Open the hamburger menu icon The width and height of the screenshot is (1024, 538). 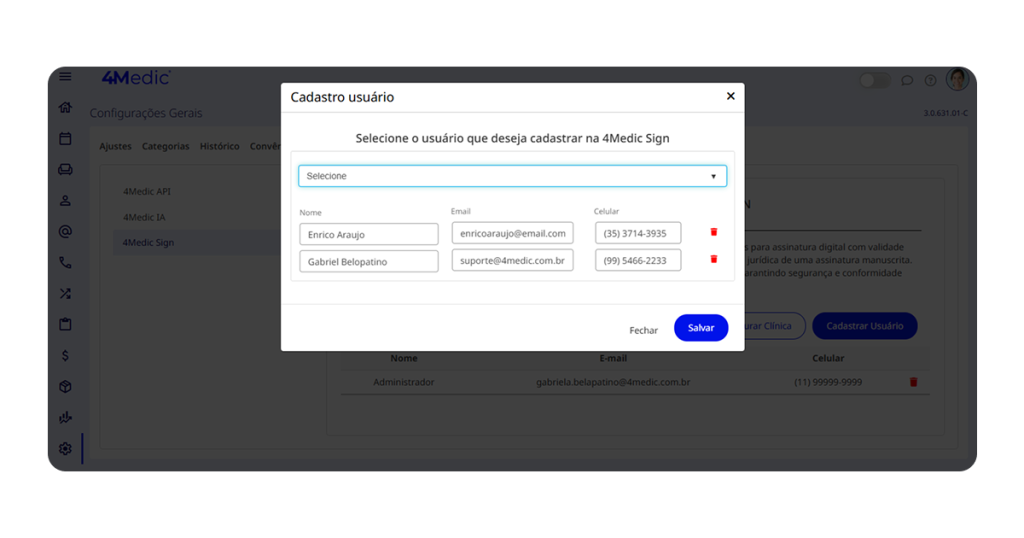point(65,76)
